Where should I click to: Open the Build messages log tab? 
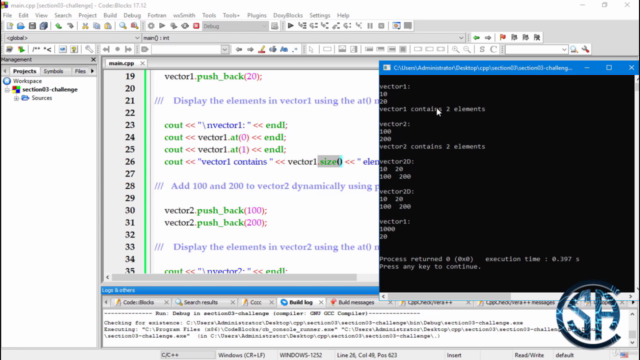(356, 302)
